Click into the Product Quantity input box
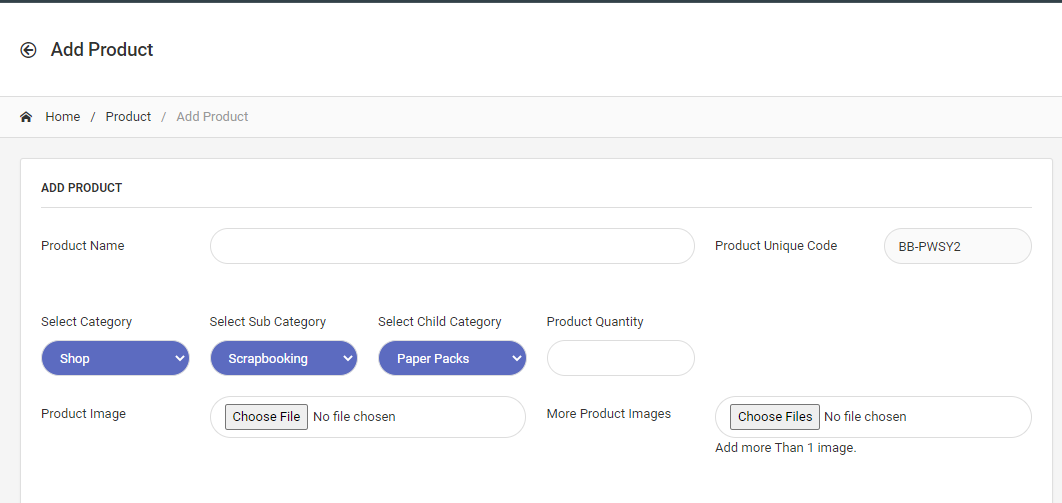 coord(620,358)
